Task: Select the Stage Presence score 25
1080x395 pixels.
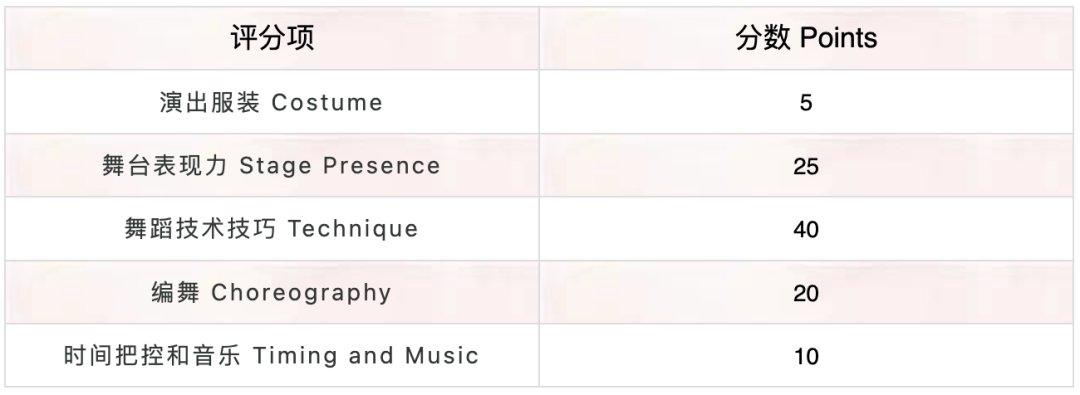Action: pos(806,166)
